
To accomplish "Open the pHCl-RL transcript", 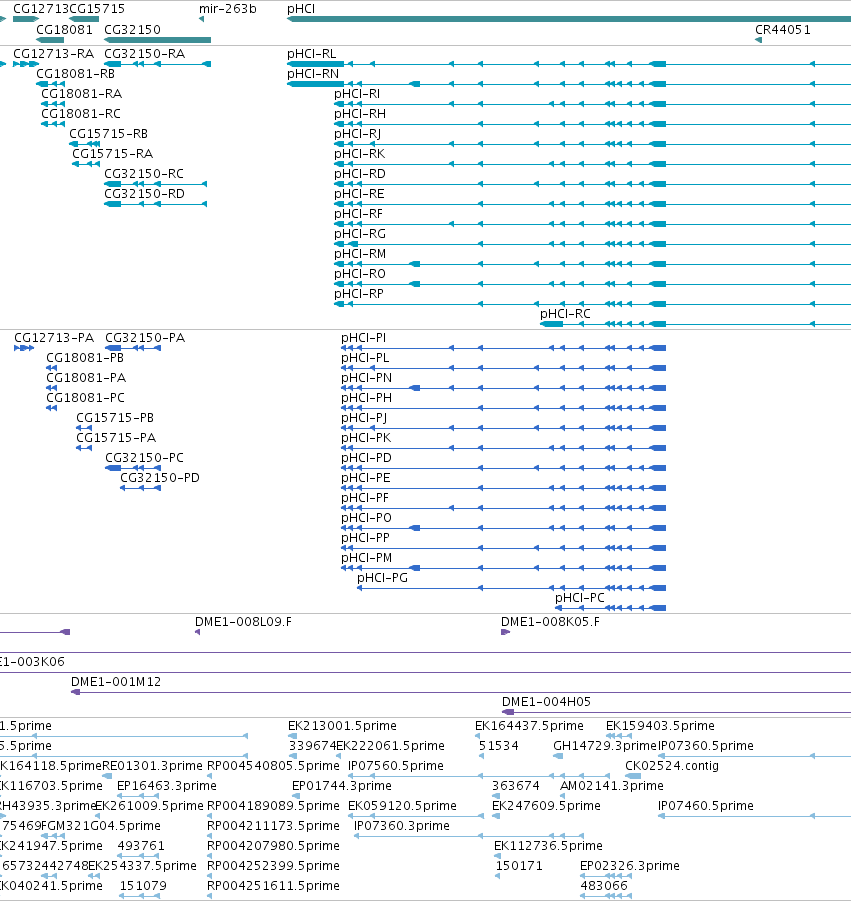I will (x=311, y=54).
